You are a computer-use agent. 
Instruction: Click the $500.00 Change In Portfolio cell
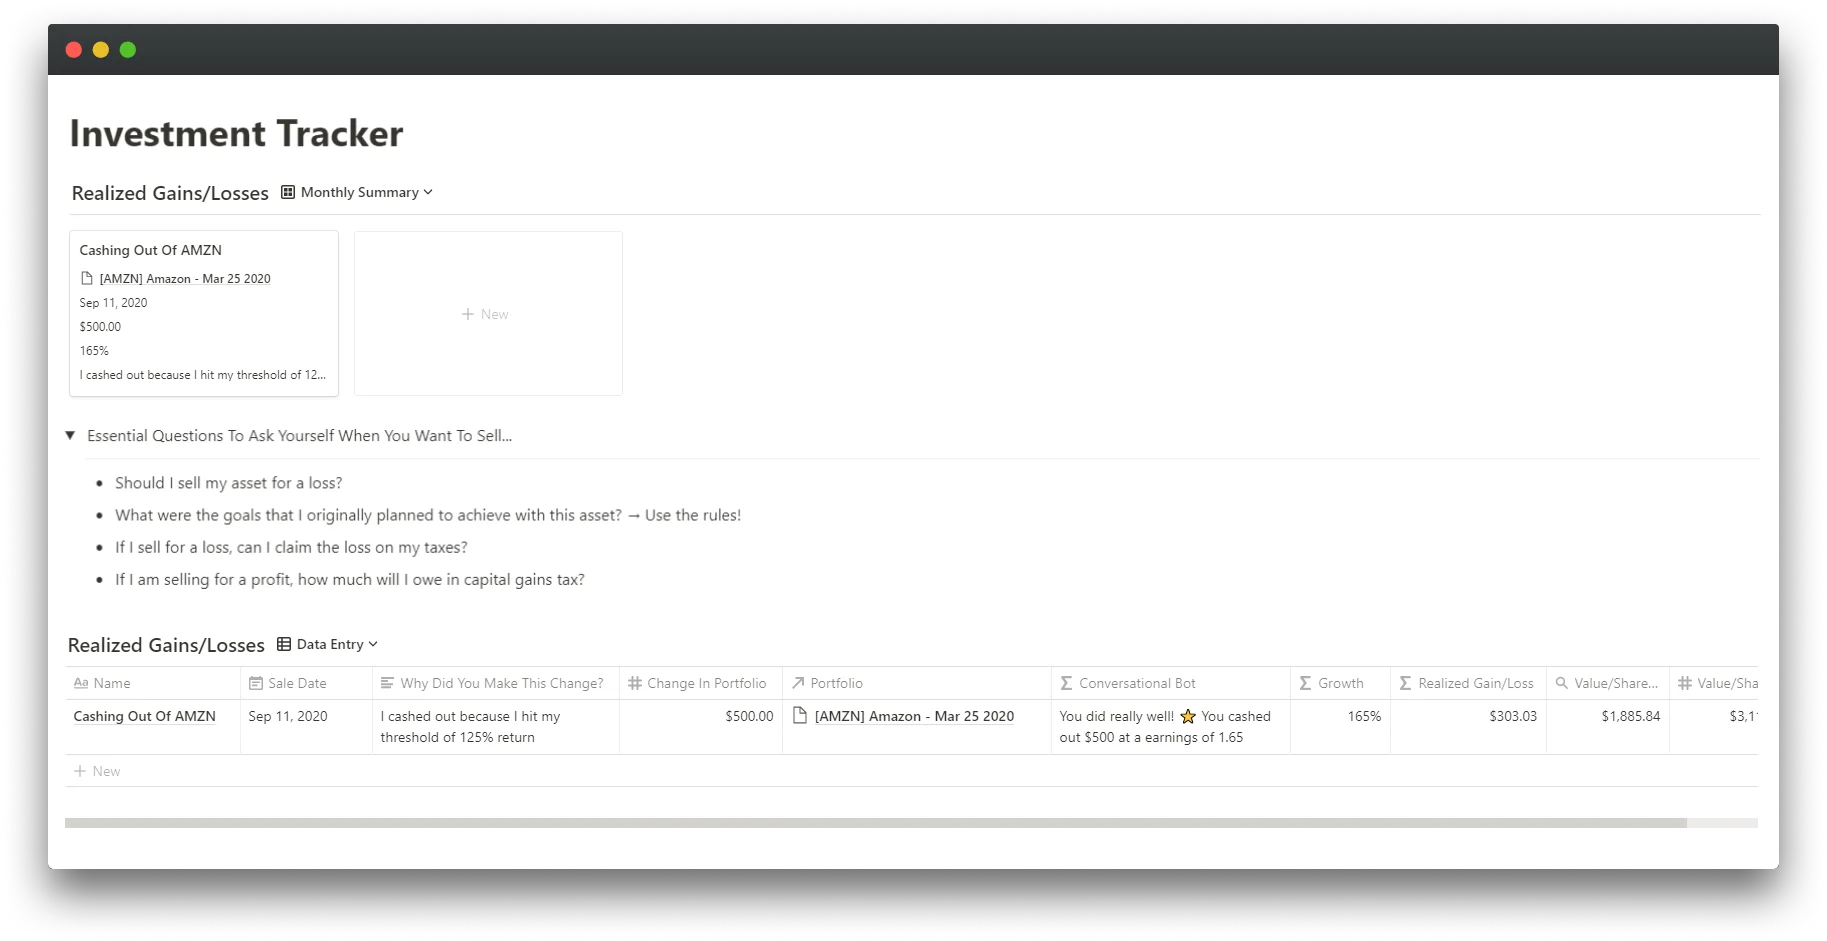coord(701,727)
